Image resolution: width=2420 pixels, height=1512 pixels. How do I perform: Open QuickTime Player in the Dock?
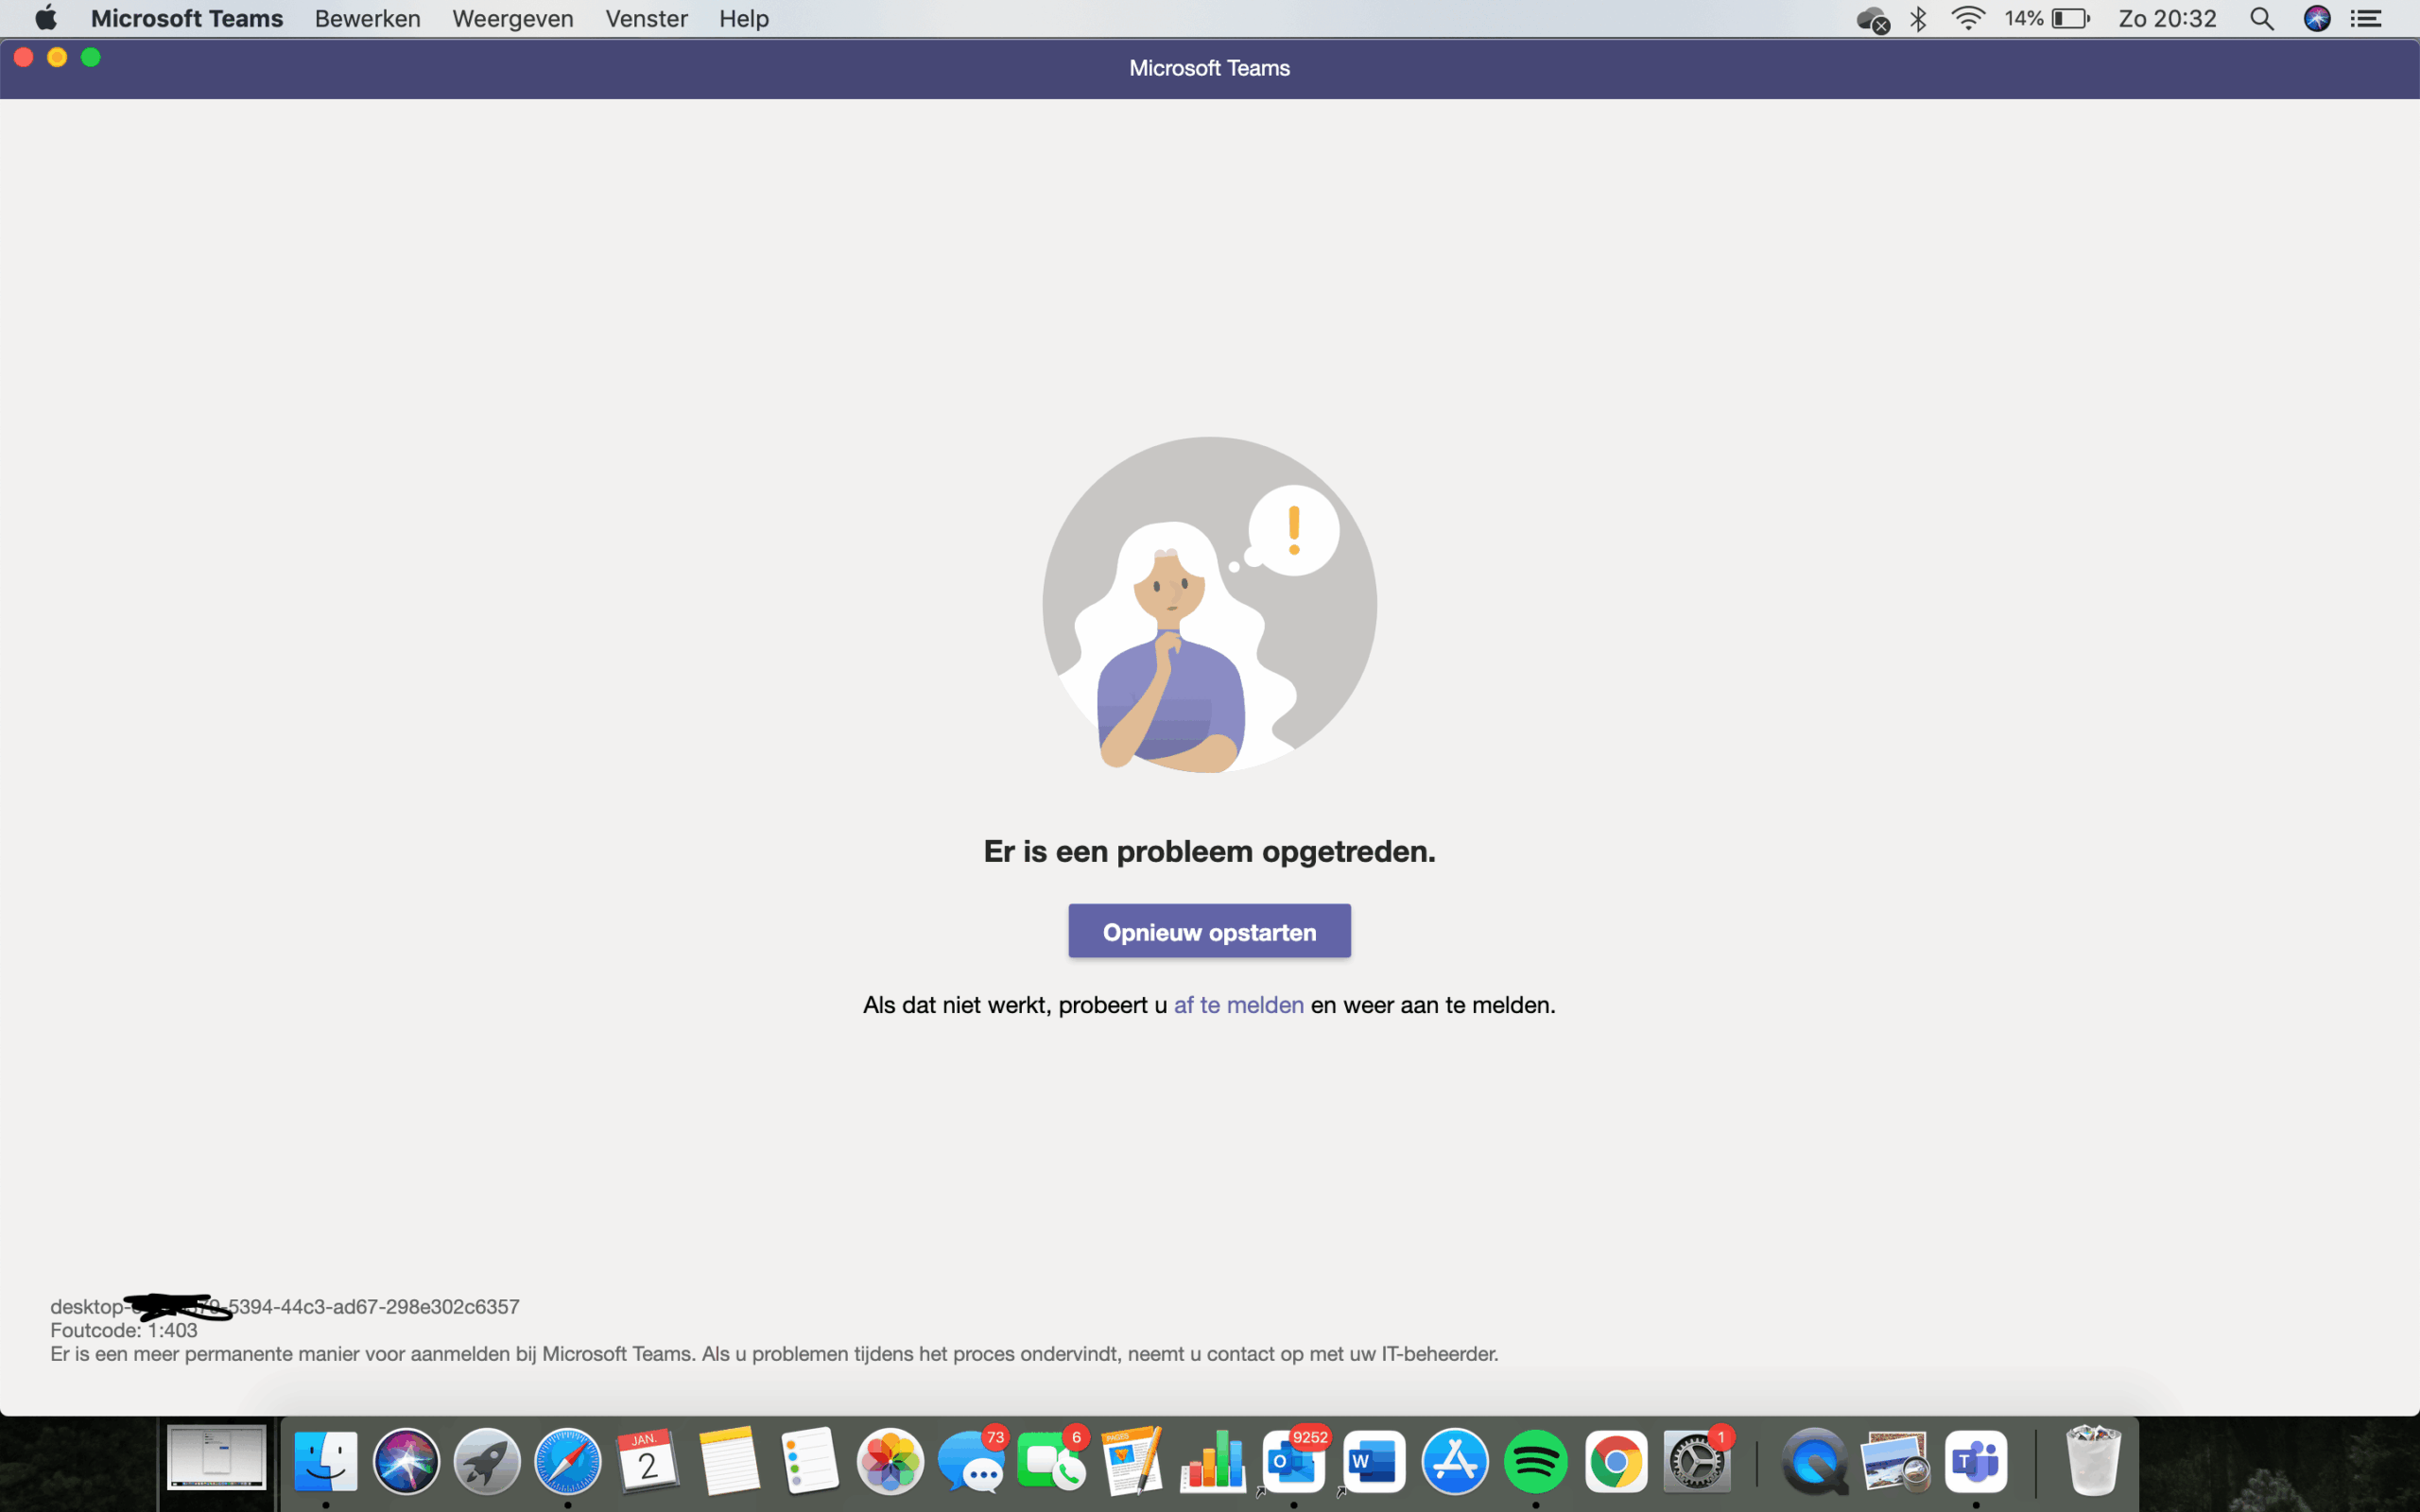pos(1814,1461)
